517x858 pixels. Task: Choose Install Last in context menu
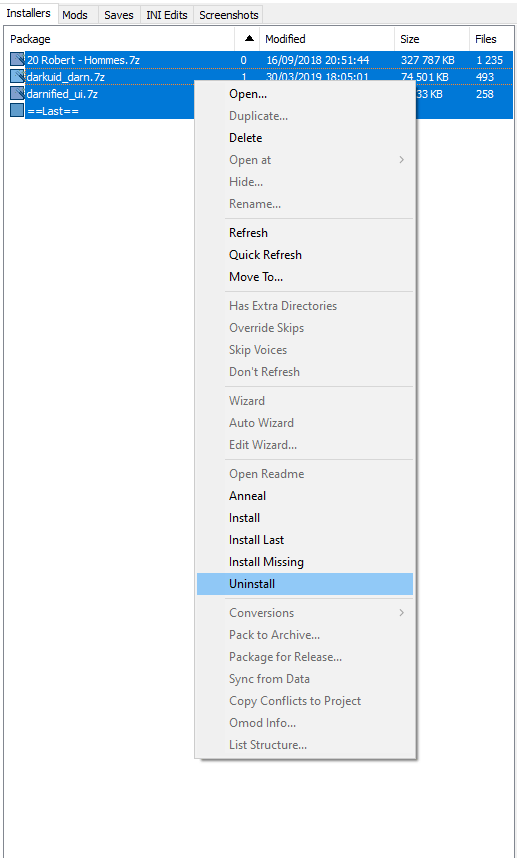pos(305,540)
